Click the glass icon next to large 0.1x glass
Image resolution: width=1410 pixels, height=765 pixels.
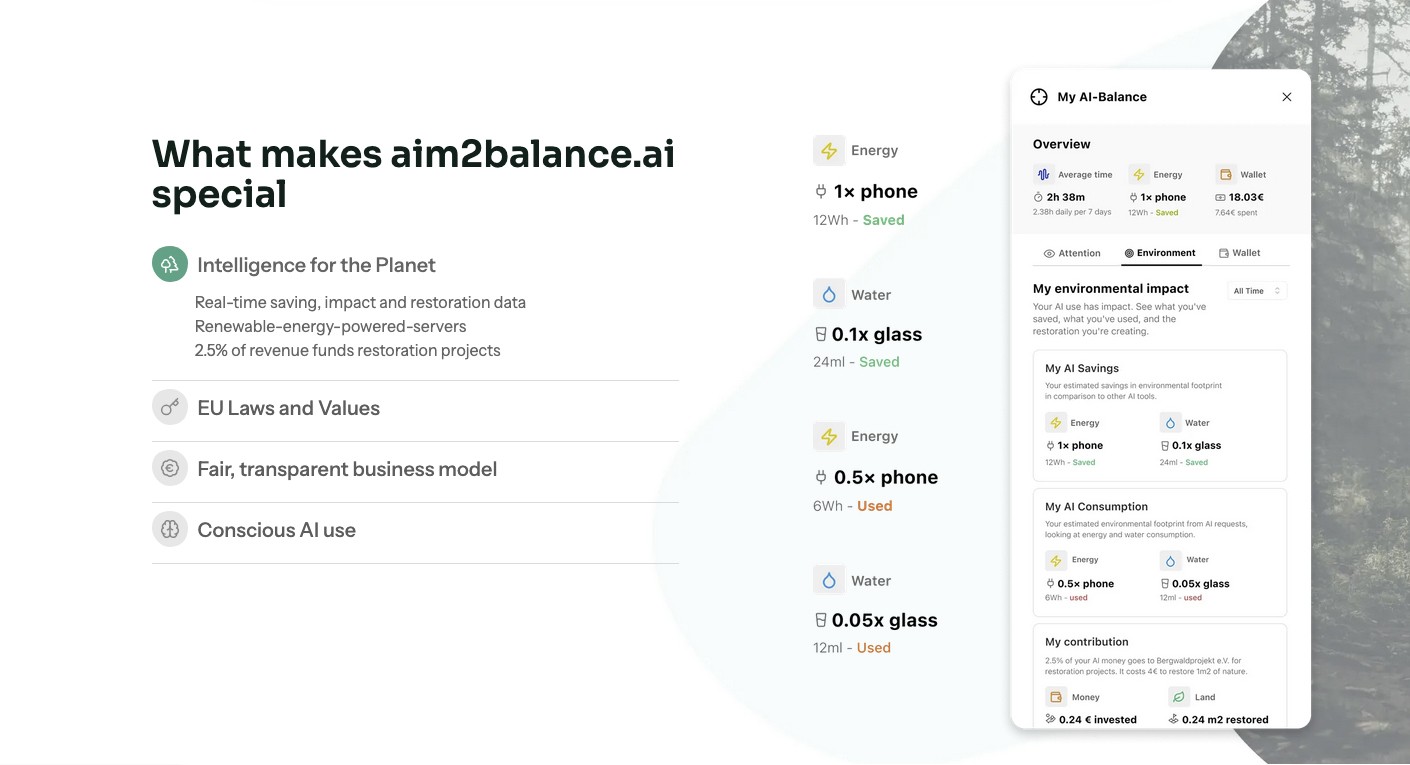point(821,334)
